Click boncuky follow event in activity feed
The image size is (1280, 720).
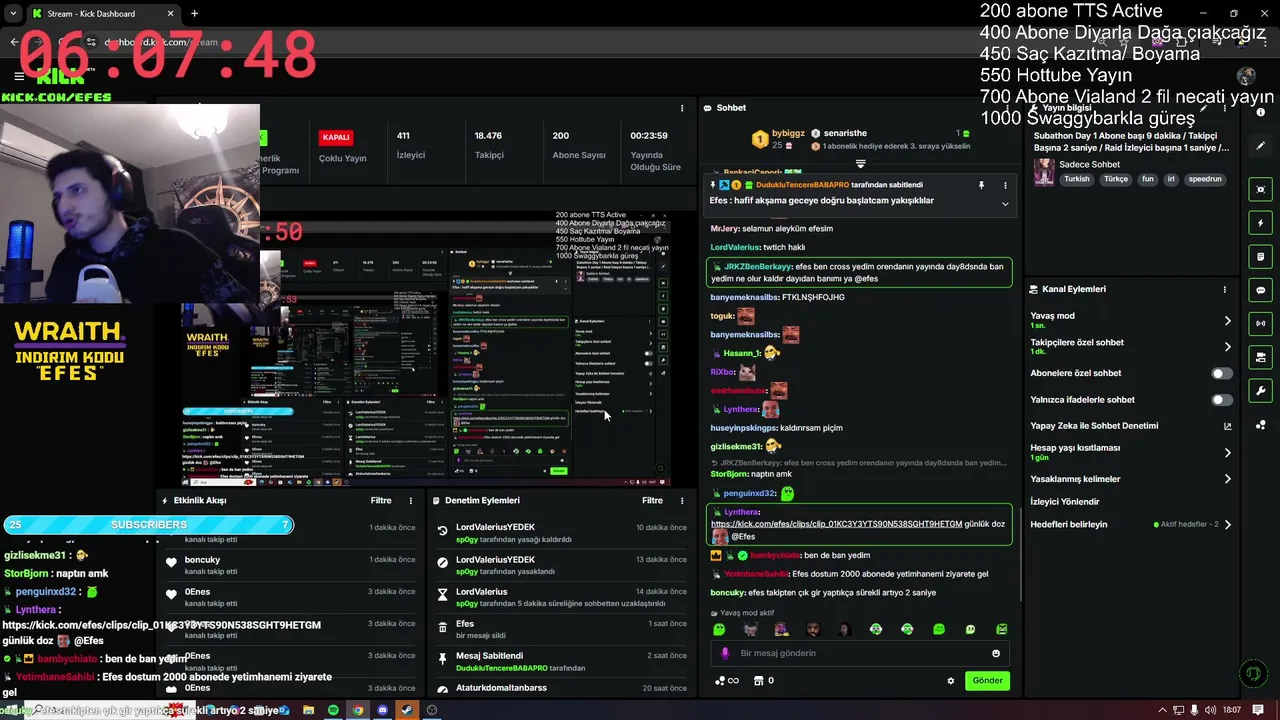point(290,565)
